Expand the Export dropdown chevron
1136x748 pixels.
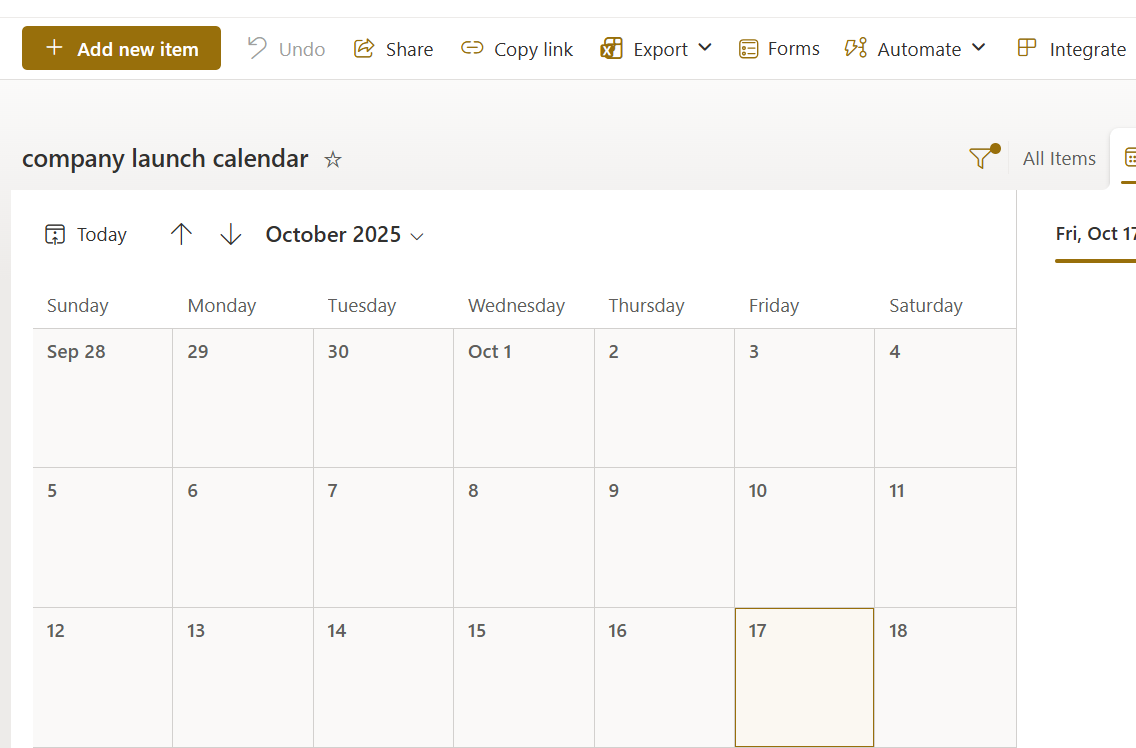704,48
